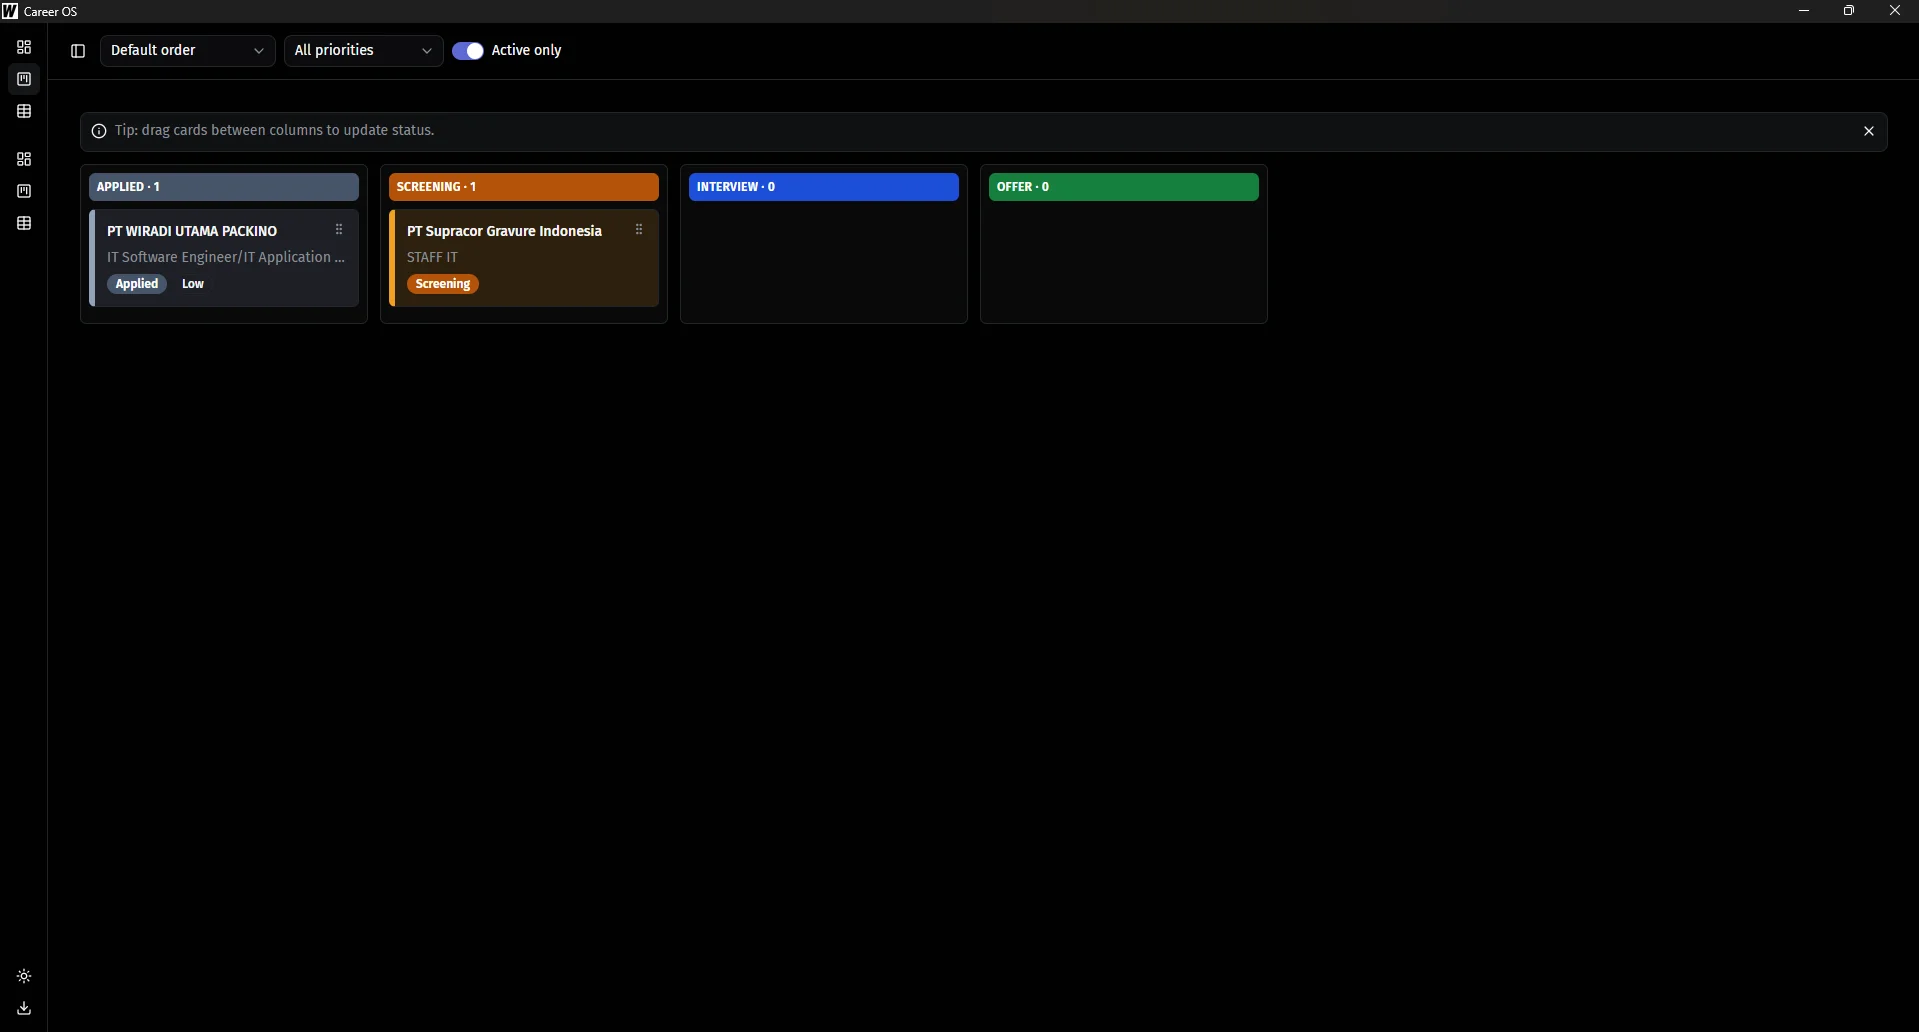Open the table view icon in the upper sidebar group
1919x1032 pixels.
[x=24, y=111]
